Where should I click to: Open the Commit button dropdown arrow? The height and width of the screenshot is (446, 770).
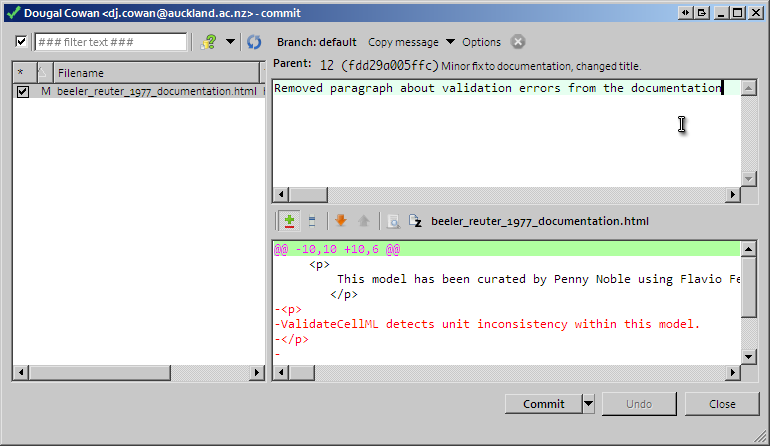tap(588, 404)
